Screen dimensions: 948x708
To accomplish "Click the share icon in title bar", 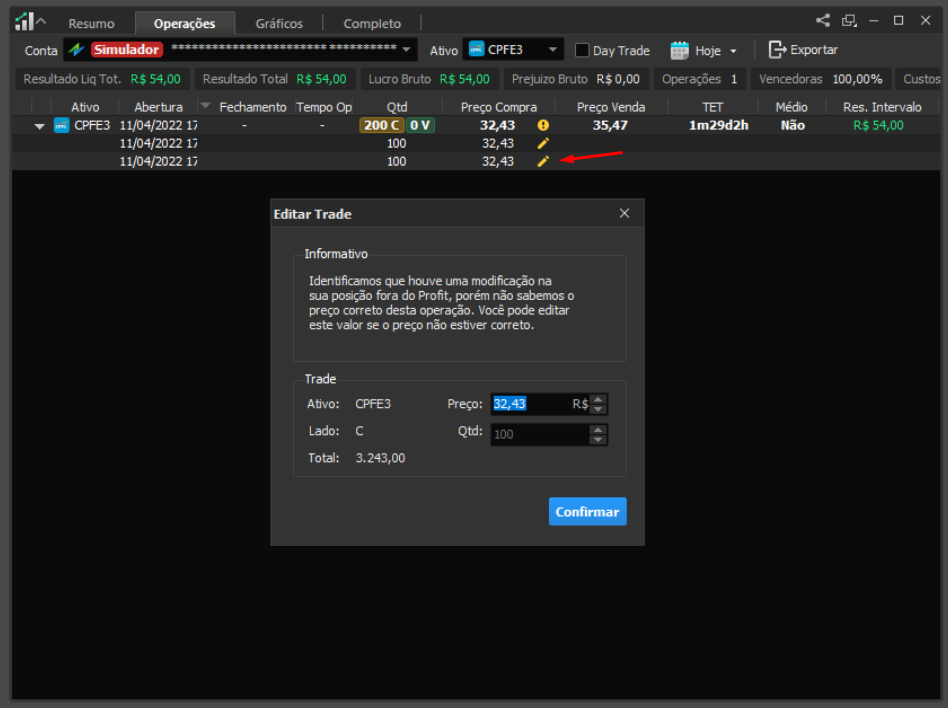I will 822,21.
